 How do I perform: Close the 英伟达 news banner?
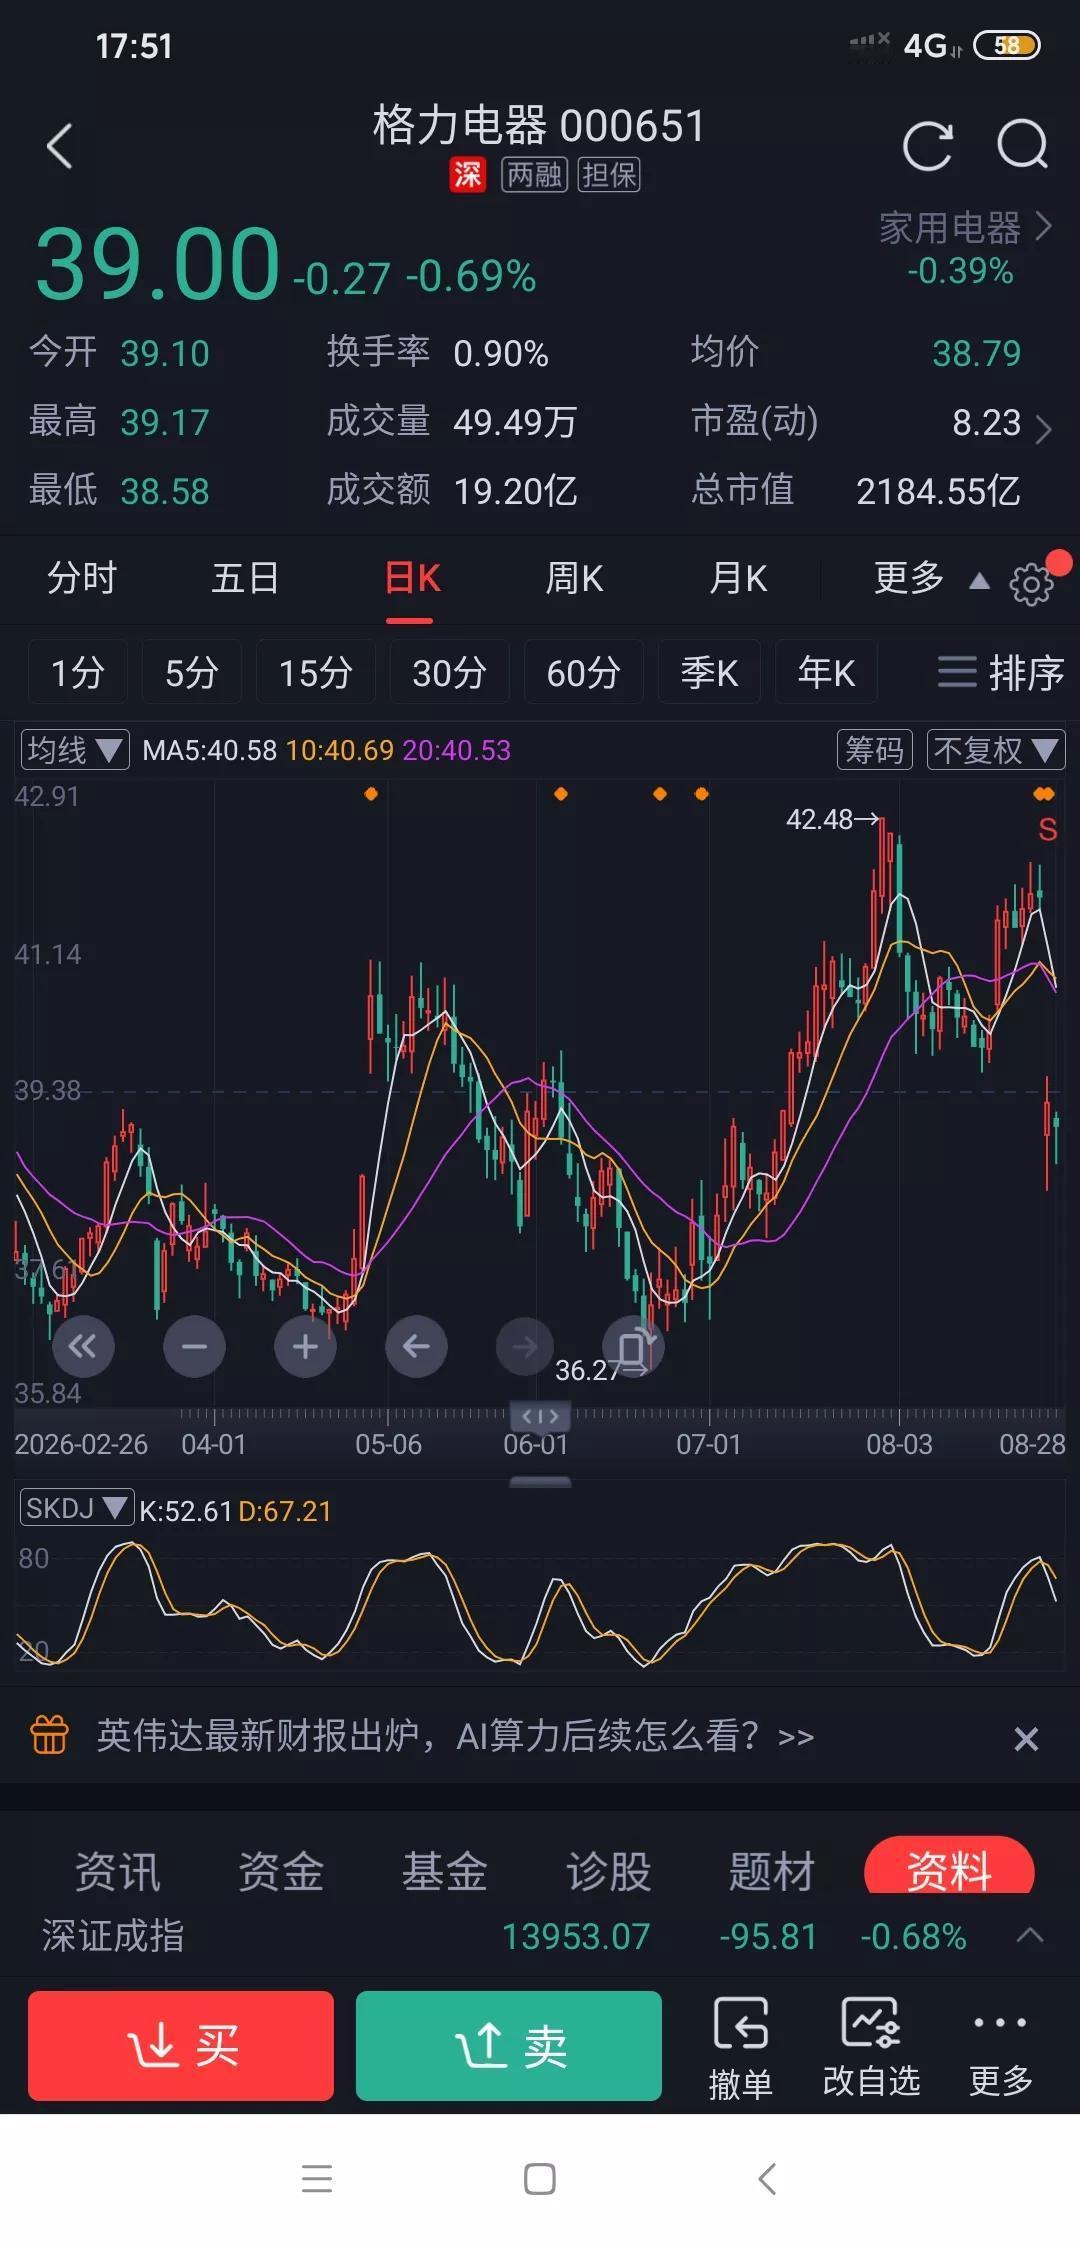coord(1026,1738)
